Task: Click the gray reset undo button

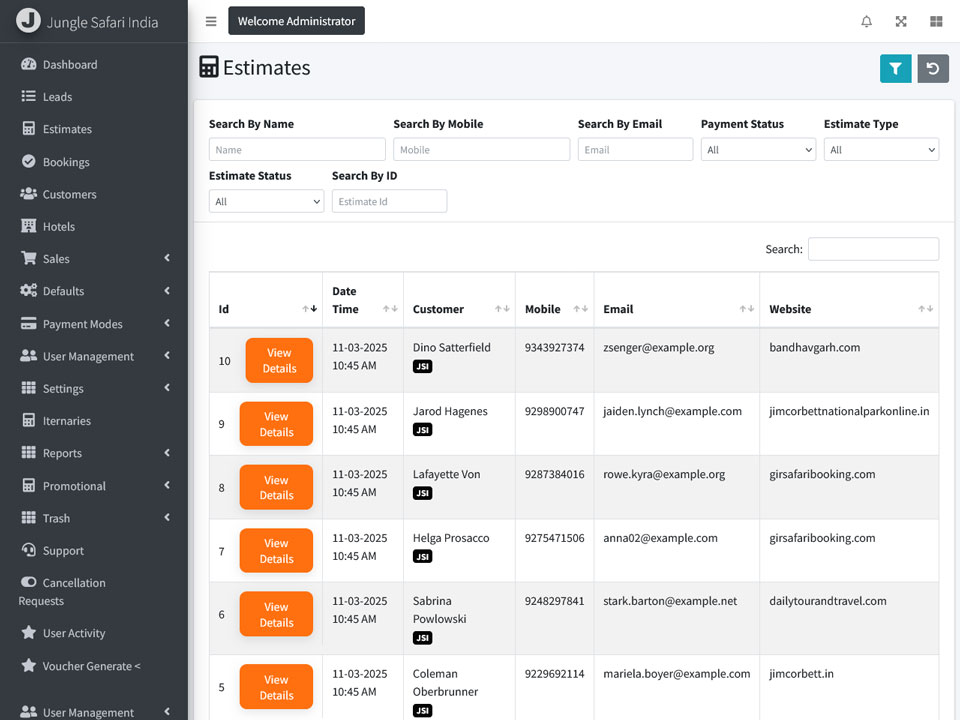Action: point(932,69)
